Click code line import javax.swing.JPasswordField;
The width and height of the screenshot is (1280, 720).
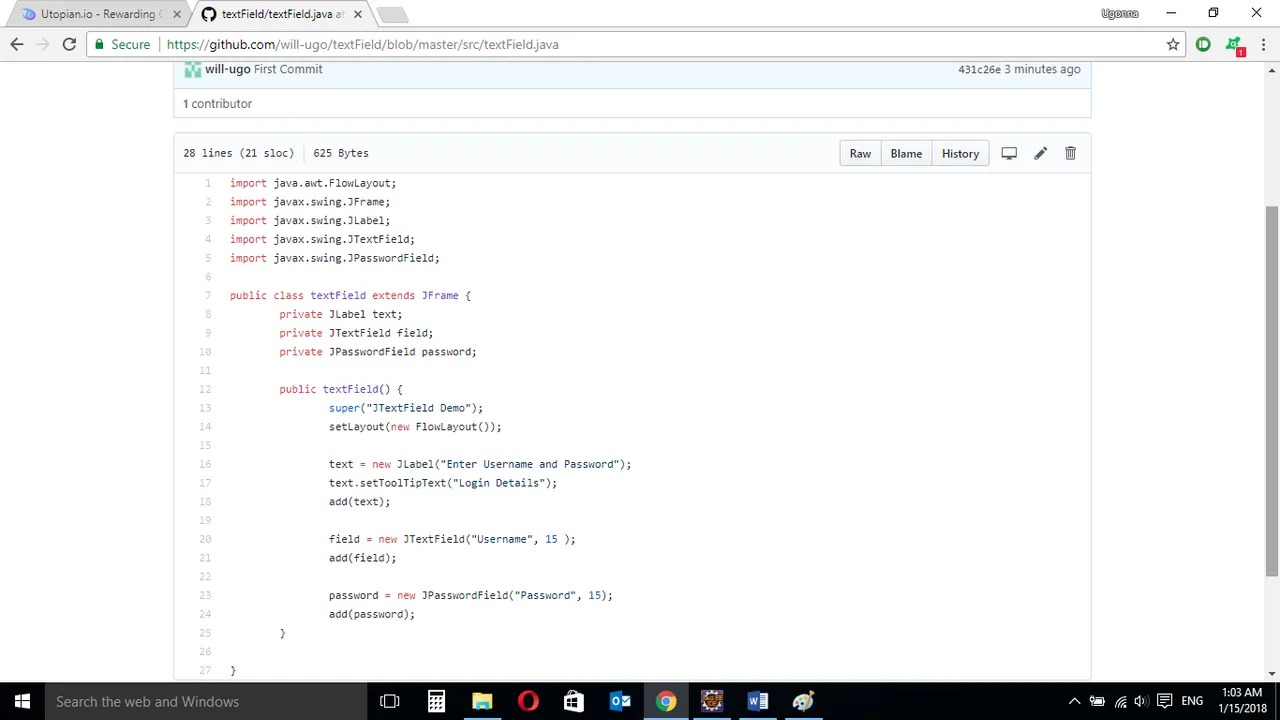(x=335, y=258)
